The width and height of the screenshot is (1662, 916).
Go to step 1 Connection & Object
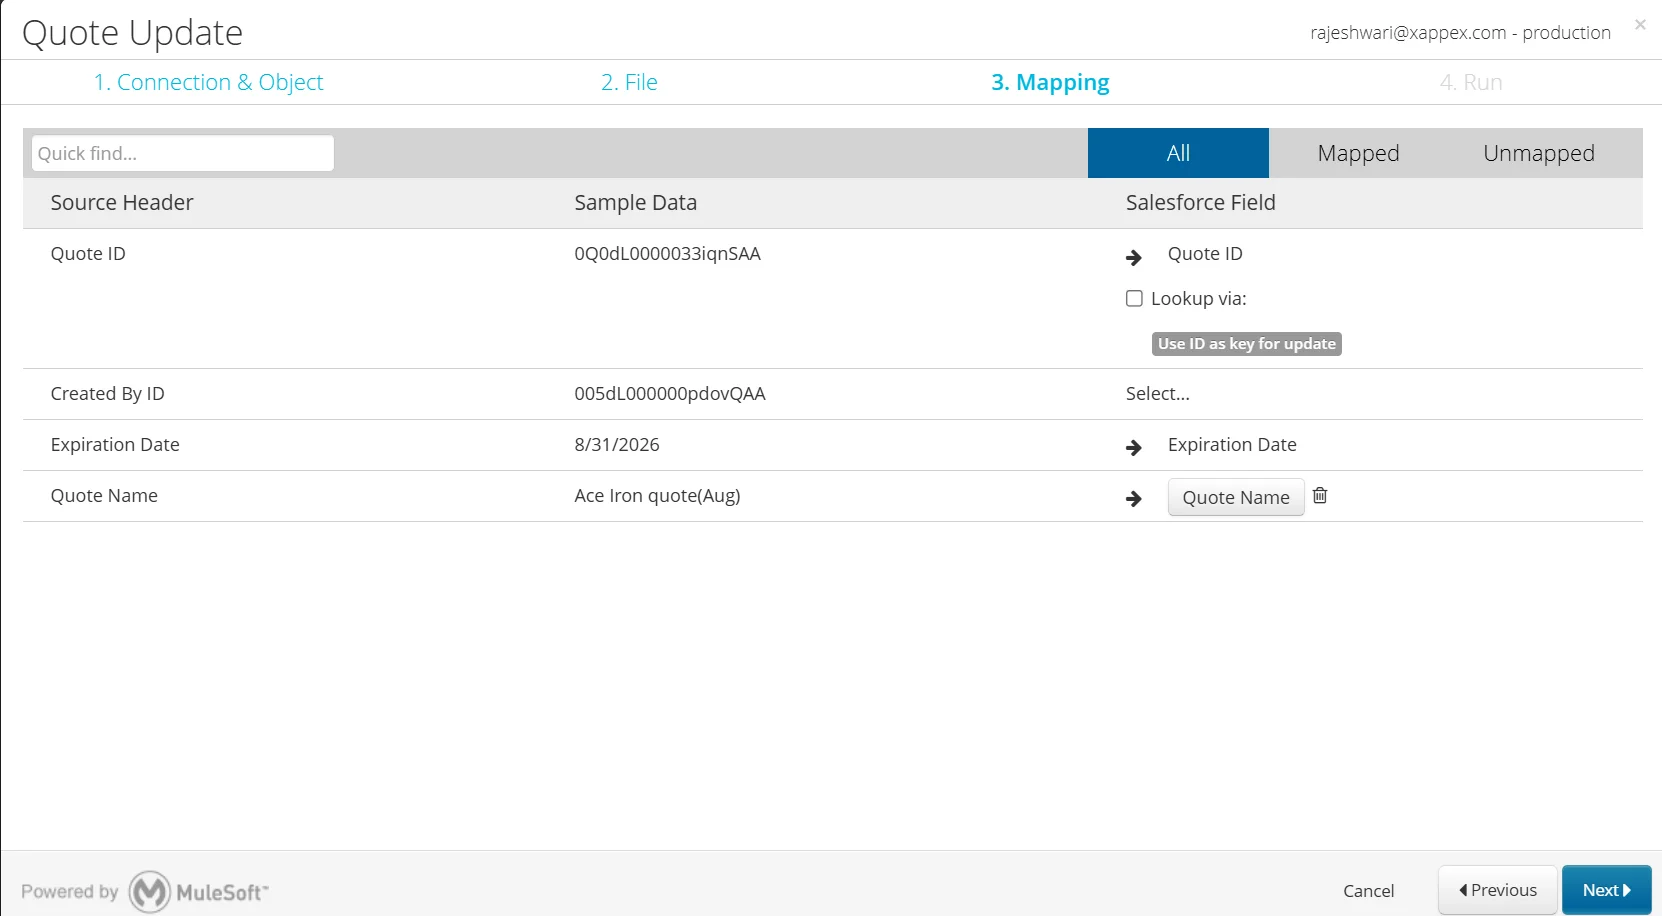click(208, 82)
